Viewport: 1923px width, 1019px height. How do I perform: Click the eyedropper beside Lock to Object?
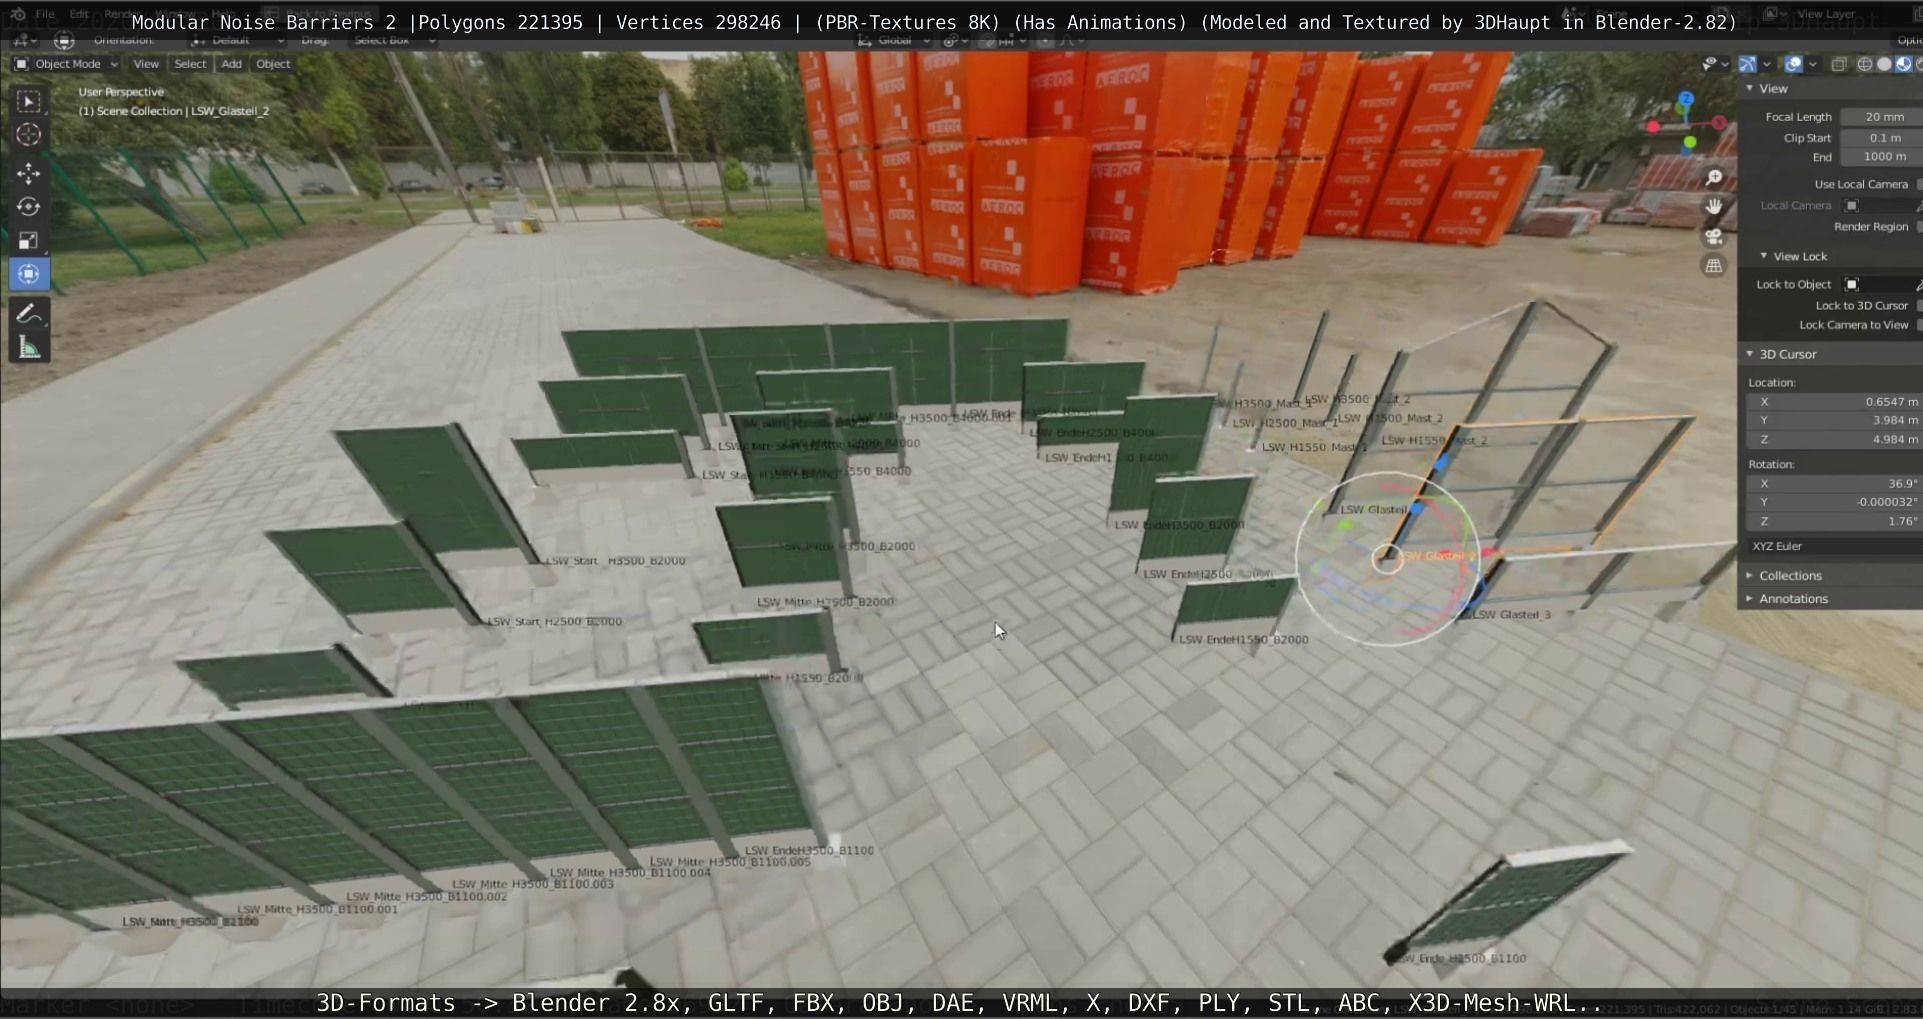1918,285
